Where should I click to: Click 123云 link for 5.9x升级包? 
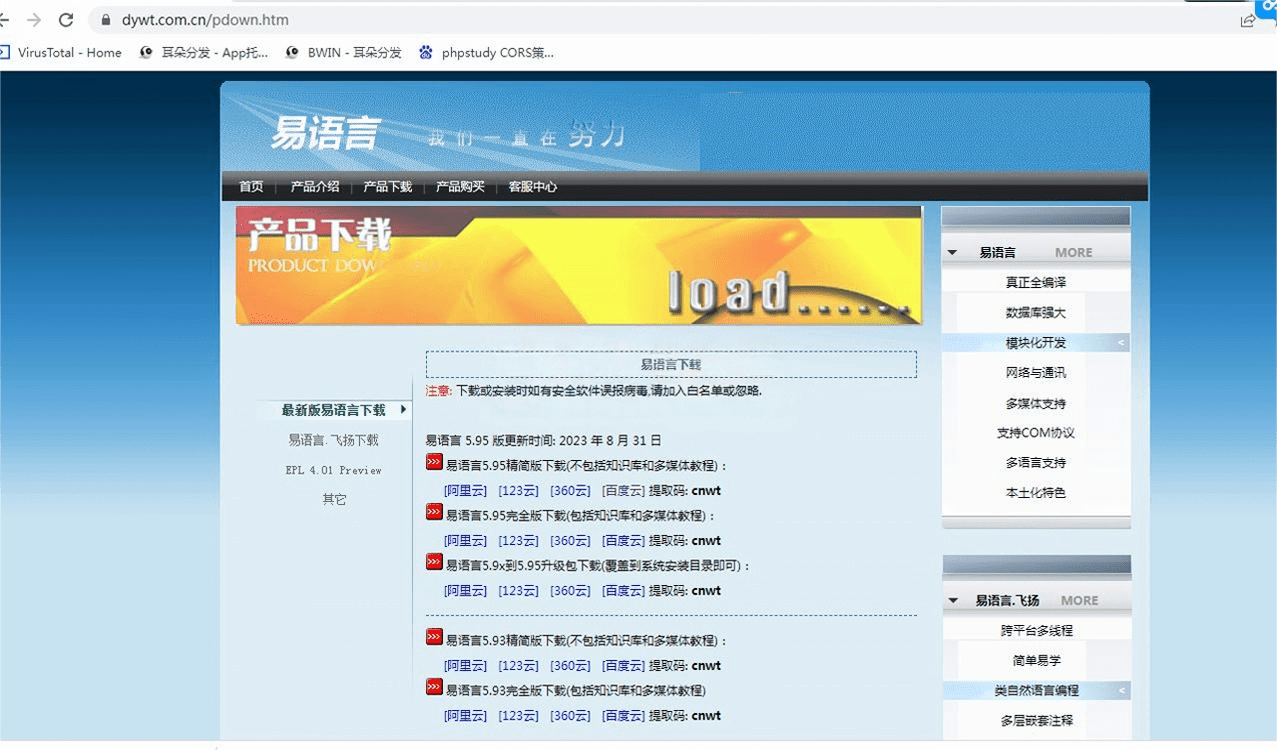coord(518,591)
